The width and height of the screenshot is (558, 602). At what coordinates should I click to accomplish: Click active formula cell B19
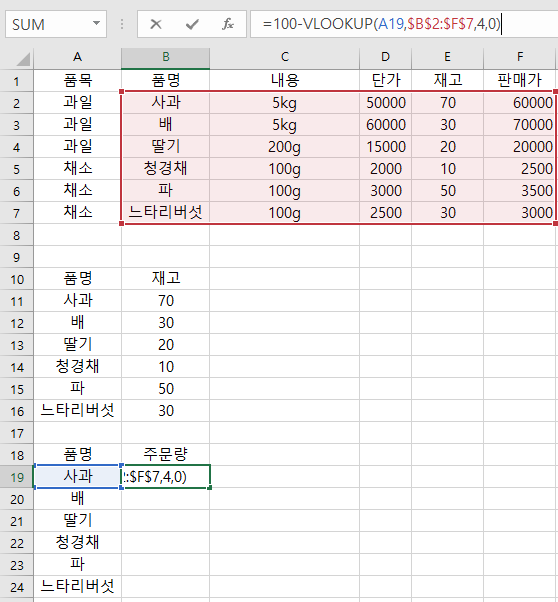tap(166, 477)
